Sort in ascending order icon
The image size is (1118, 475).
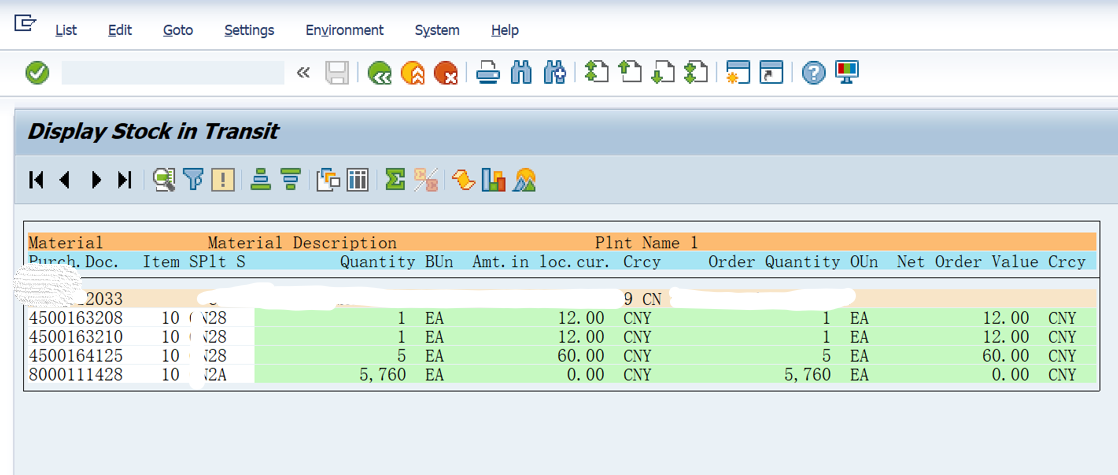tap(261, 180)
